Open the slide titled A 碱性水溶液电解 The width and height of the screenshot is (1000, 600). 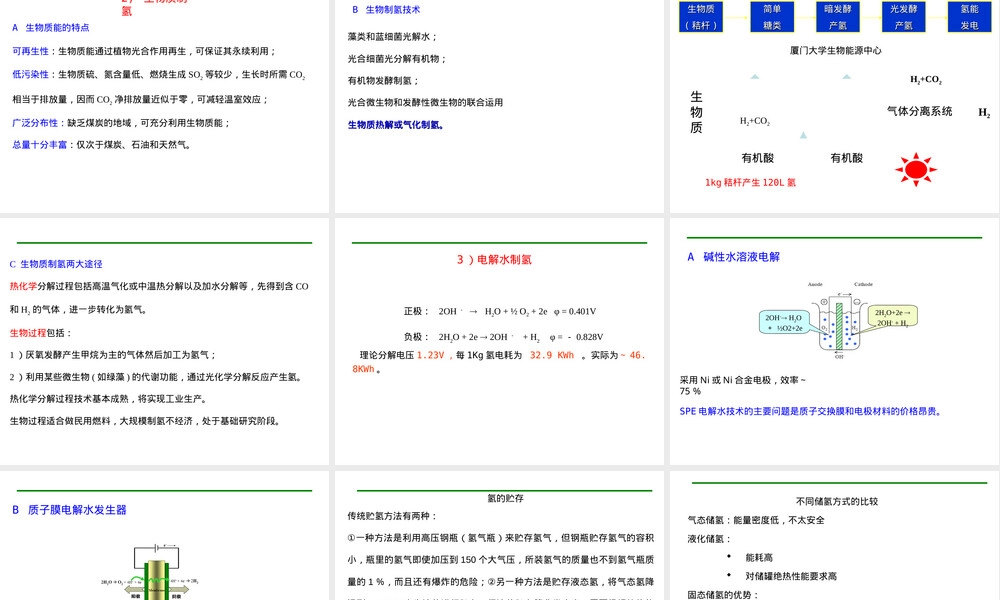834,341
